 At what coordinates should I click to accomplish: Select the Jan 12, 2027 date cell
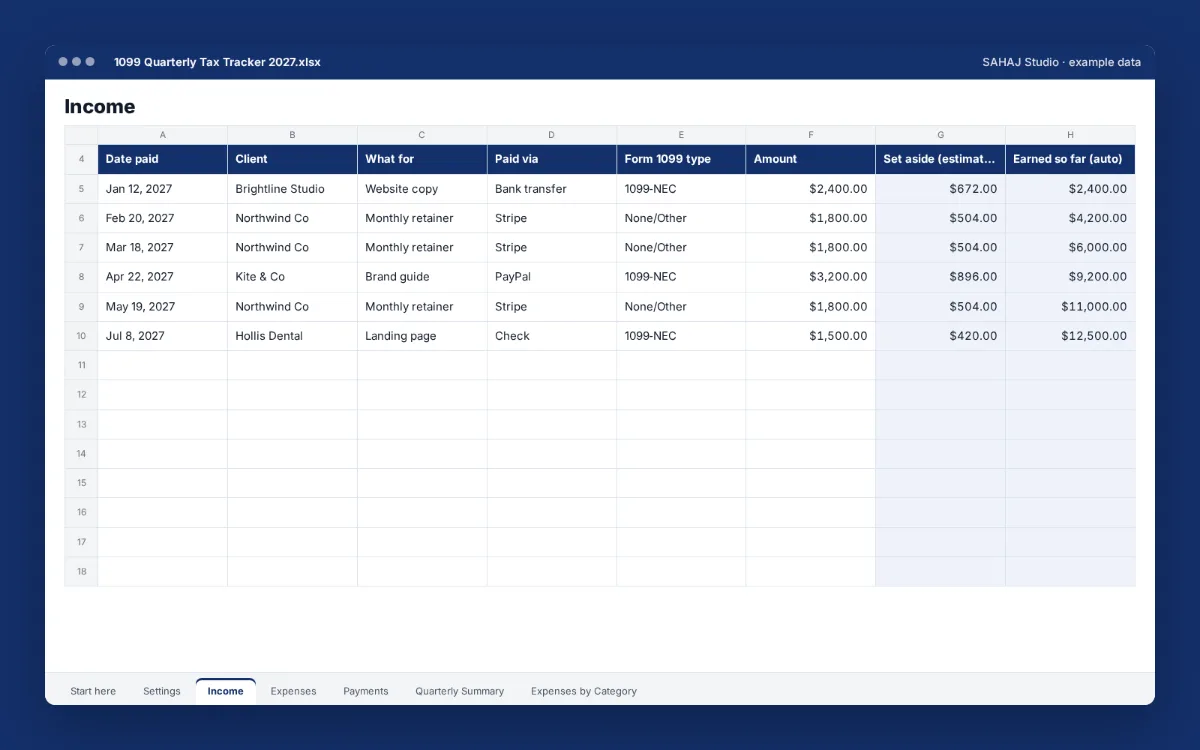(x=163, y=189)
